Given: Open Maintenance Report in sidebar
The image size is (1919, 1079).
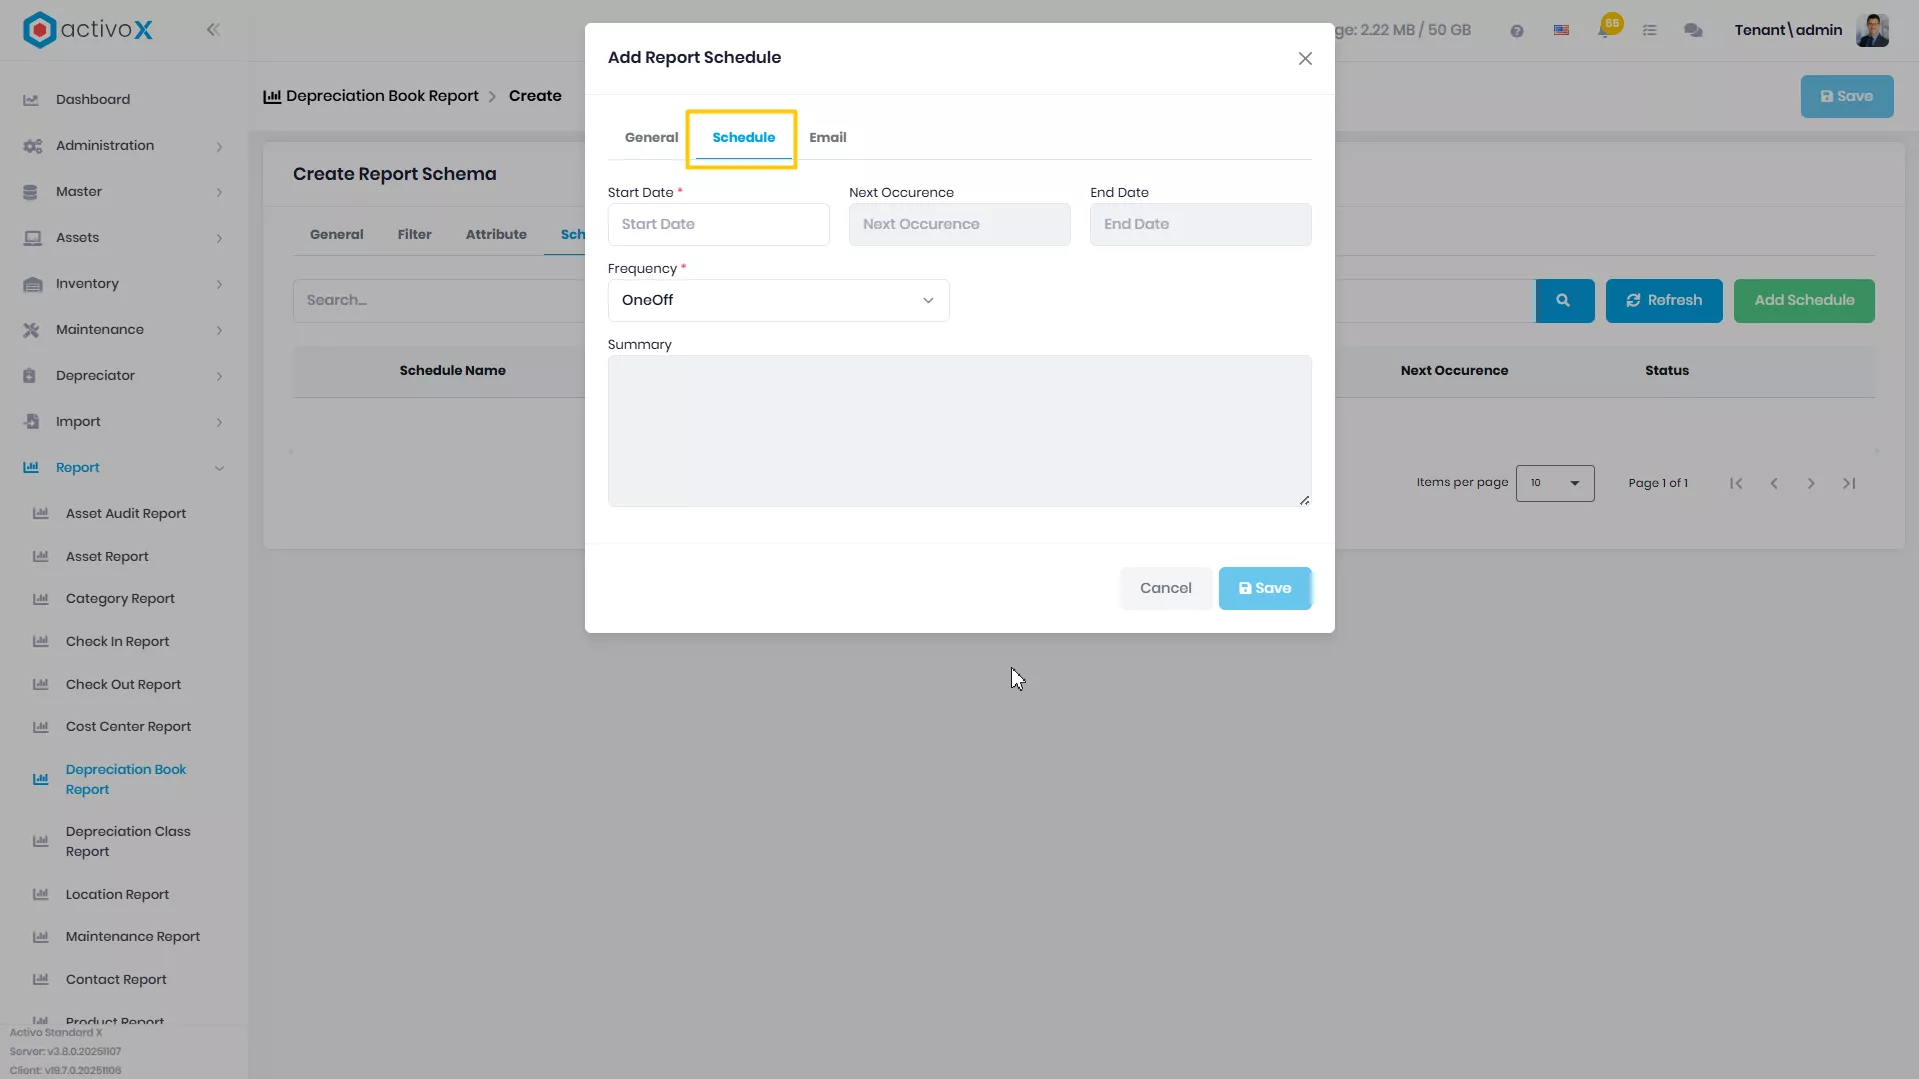Looking at the screenshot, I should pyautogui.click(x=133, y=937).
